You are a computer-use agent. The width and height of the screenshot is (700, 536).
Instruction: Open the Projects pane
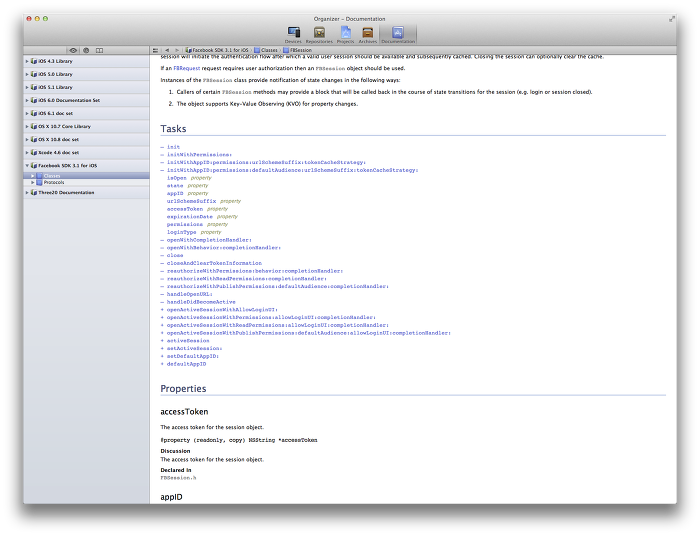(346, 34)
